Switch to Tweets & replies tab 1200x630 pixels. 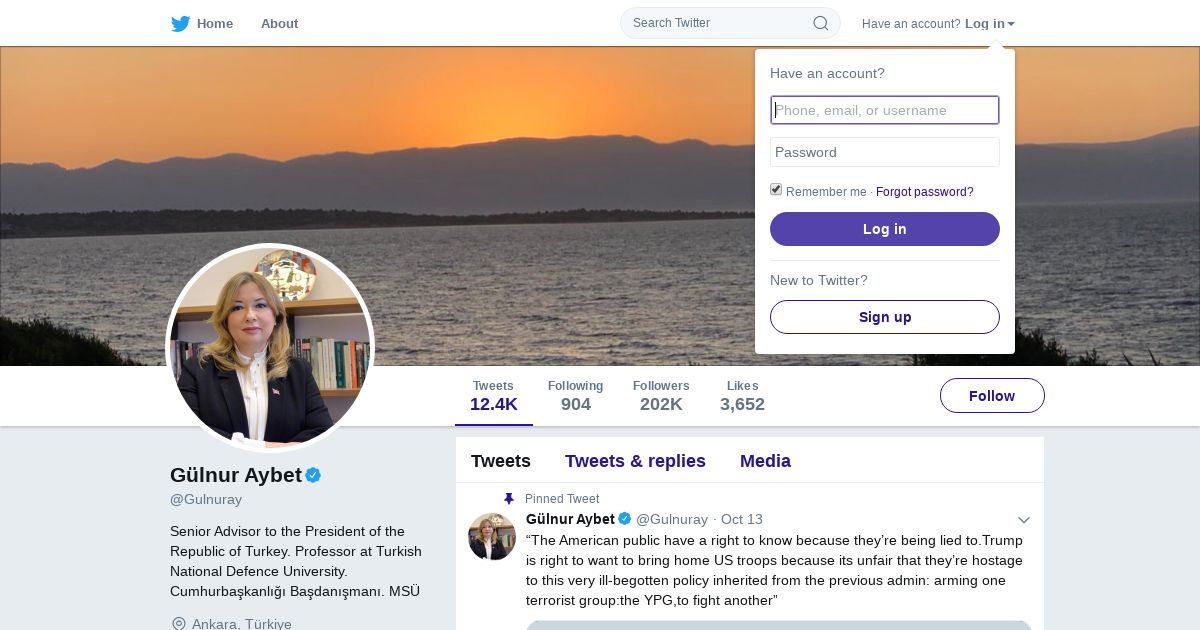[635, 461]
